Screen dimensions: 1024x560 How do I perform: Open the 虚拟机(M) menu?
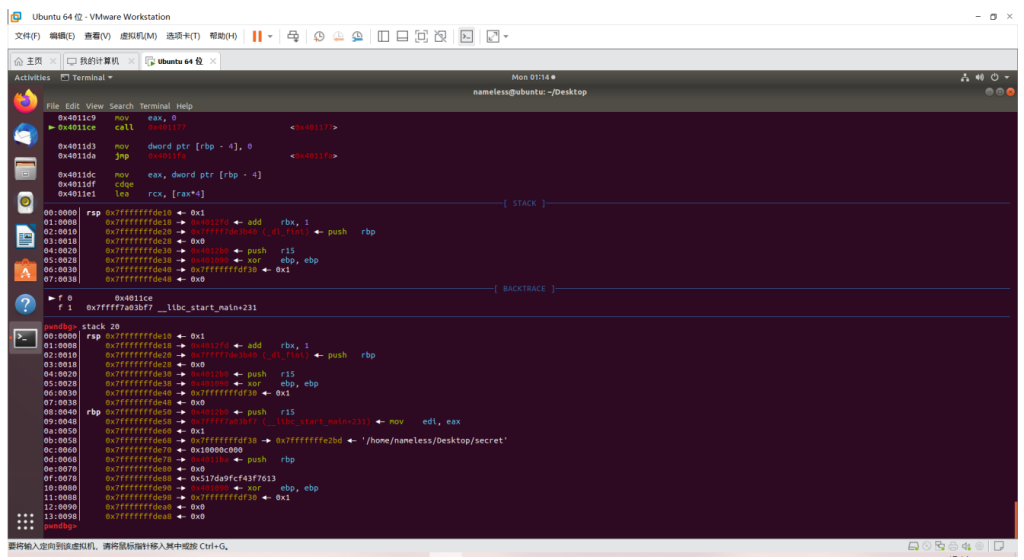coord(138,36)
